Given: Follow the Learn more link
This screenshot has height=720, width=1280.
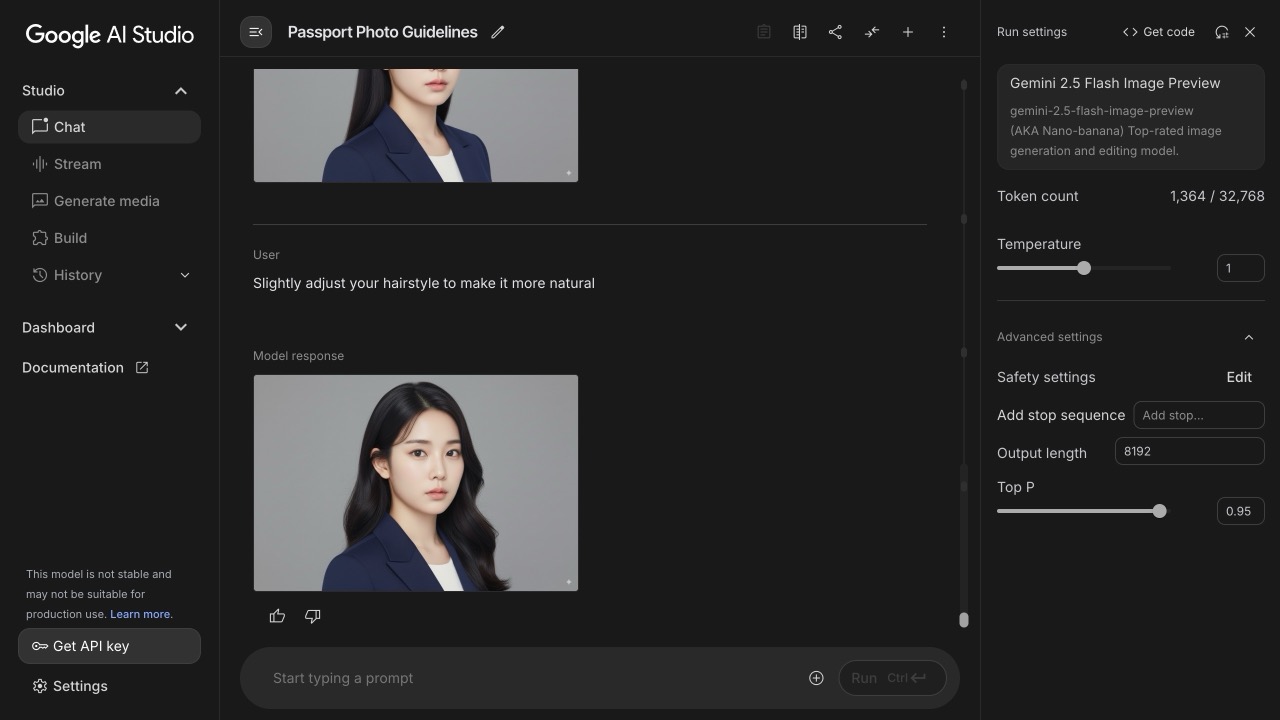Looking at the screenshot, I should [141, 614].
